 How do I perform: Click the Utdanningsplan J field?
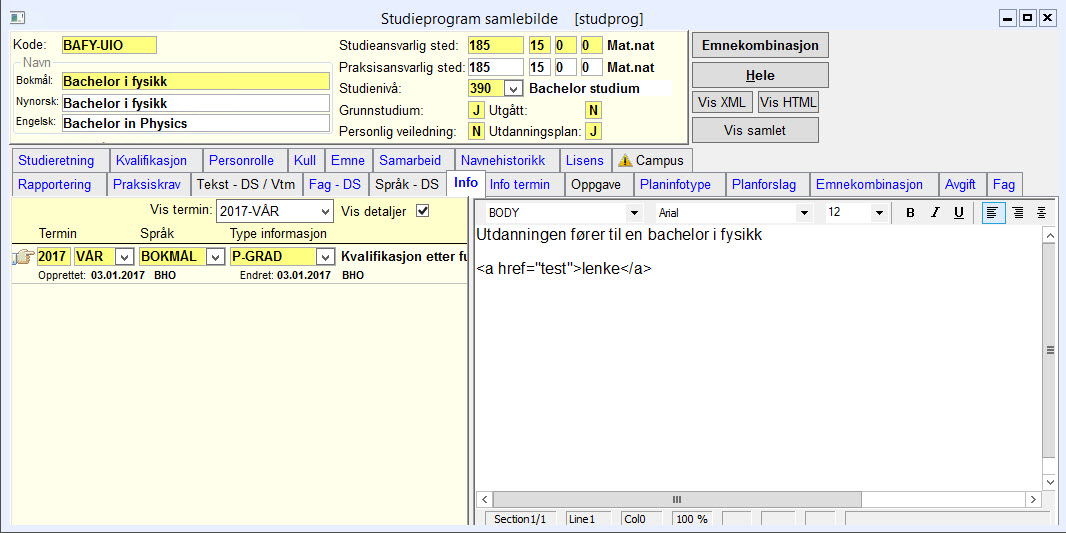(x=594, y=131)
